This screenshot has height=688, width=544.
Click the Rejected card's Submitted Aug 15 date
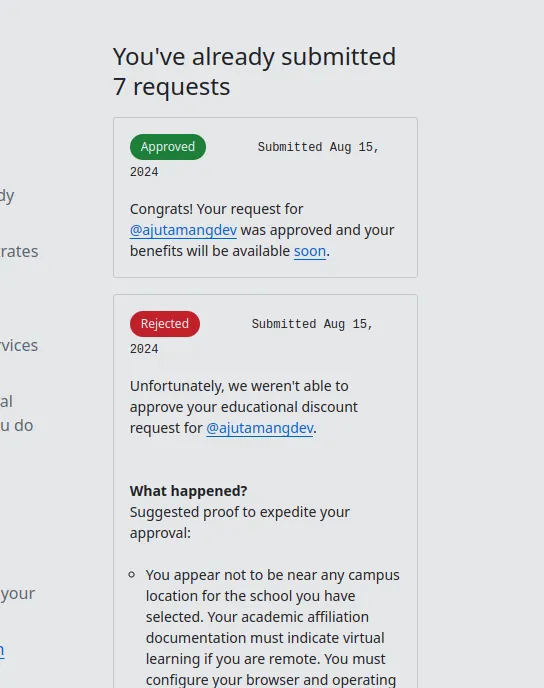[251, 336]
